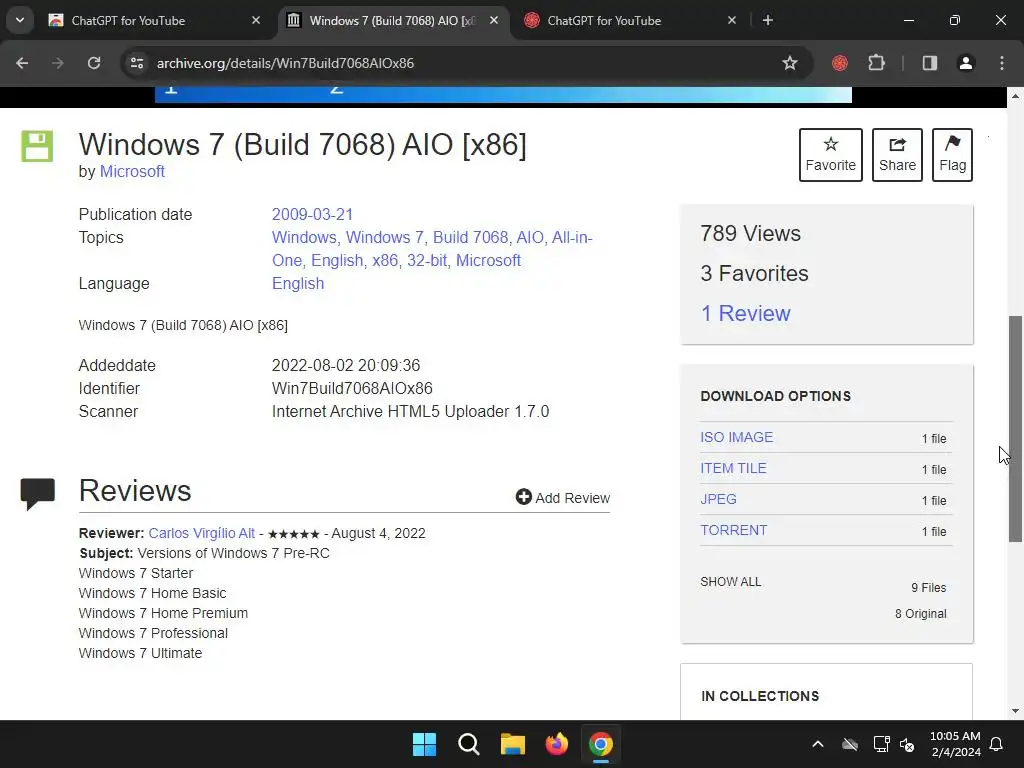1024x768 pixels.
Task: Click the 'Windows 7 Ultimate' review line
Action: (140, 653)
